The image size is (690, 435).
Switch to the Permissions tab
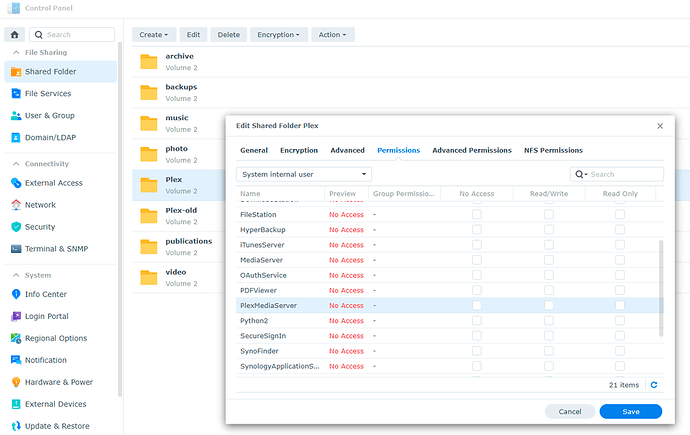coord(399,150)
